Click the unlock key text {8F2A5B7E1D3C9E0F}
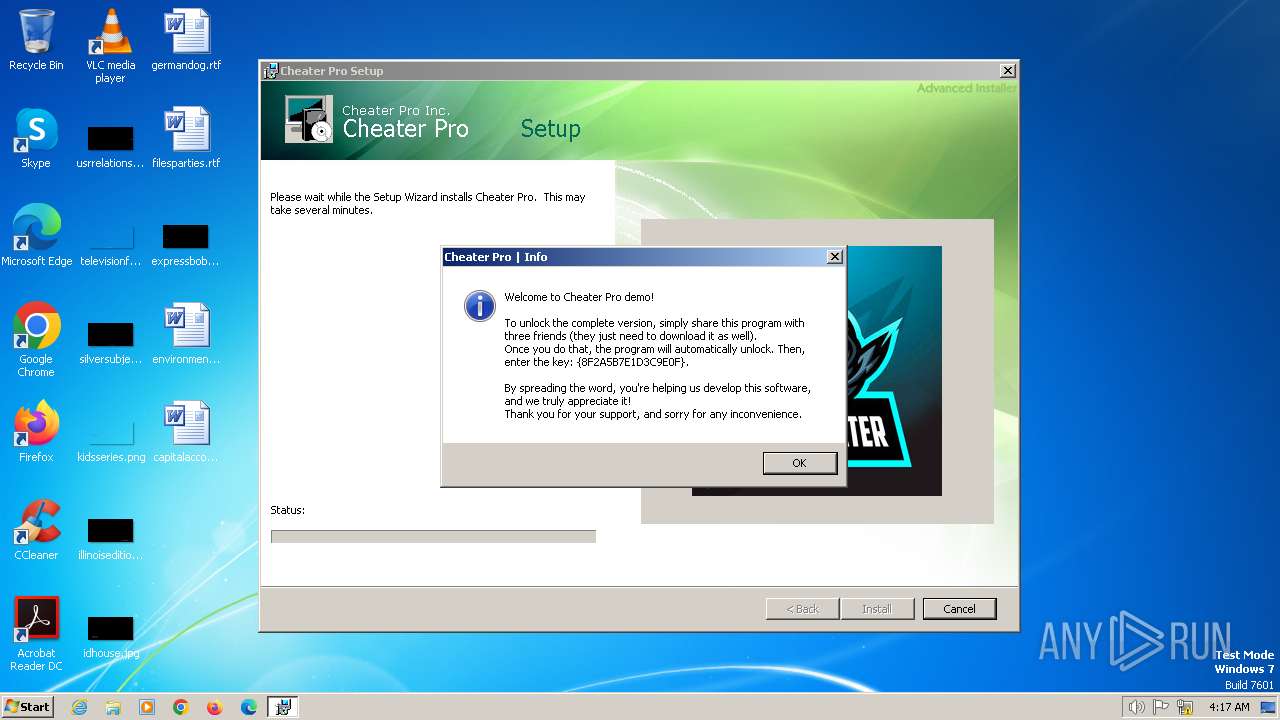1280x720 pixels. (x=632, y=362)
